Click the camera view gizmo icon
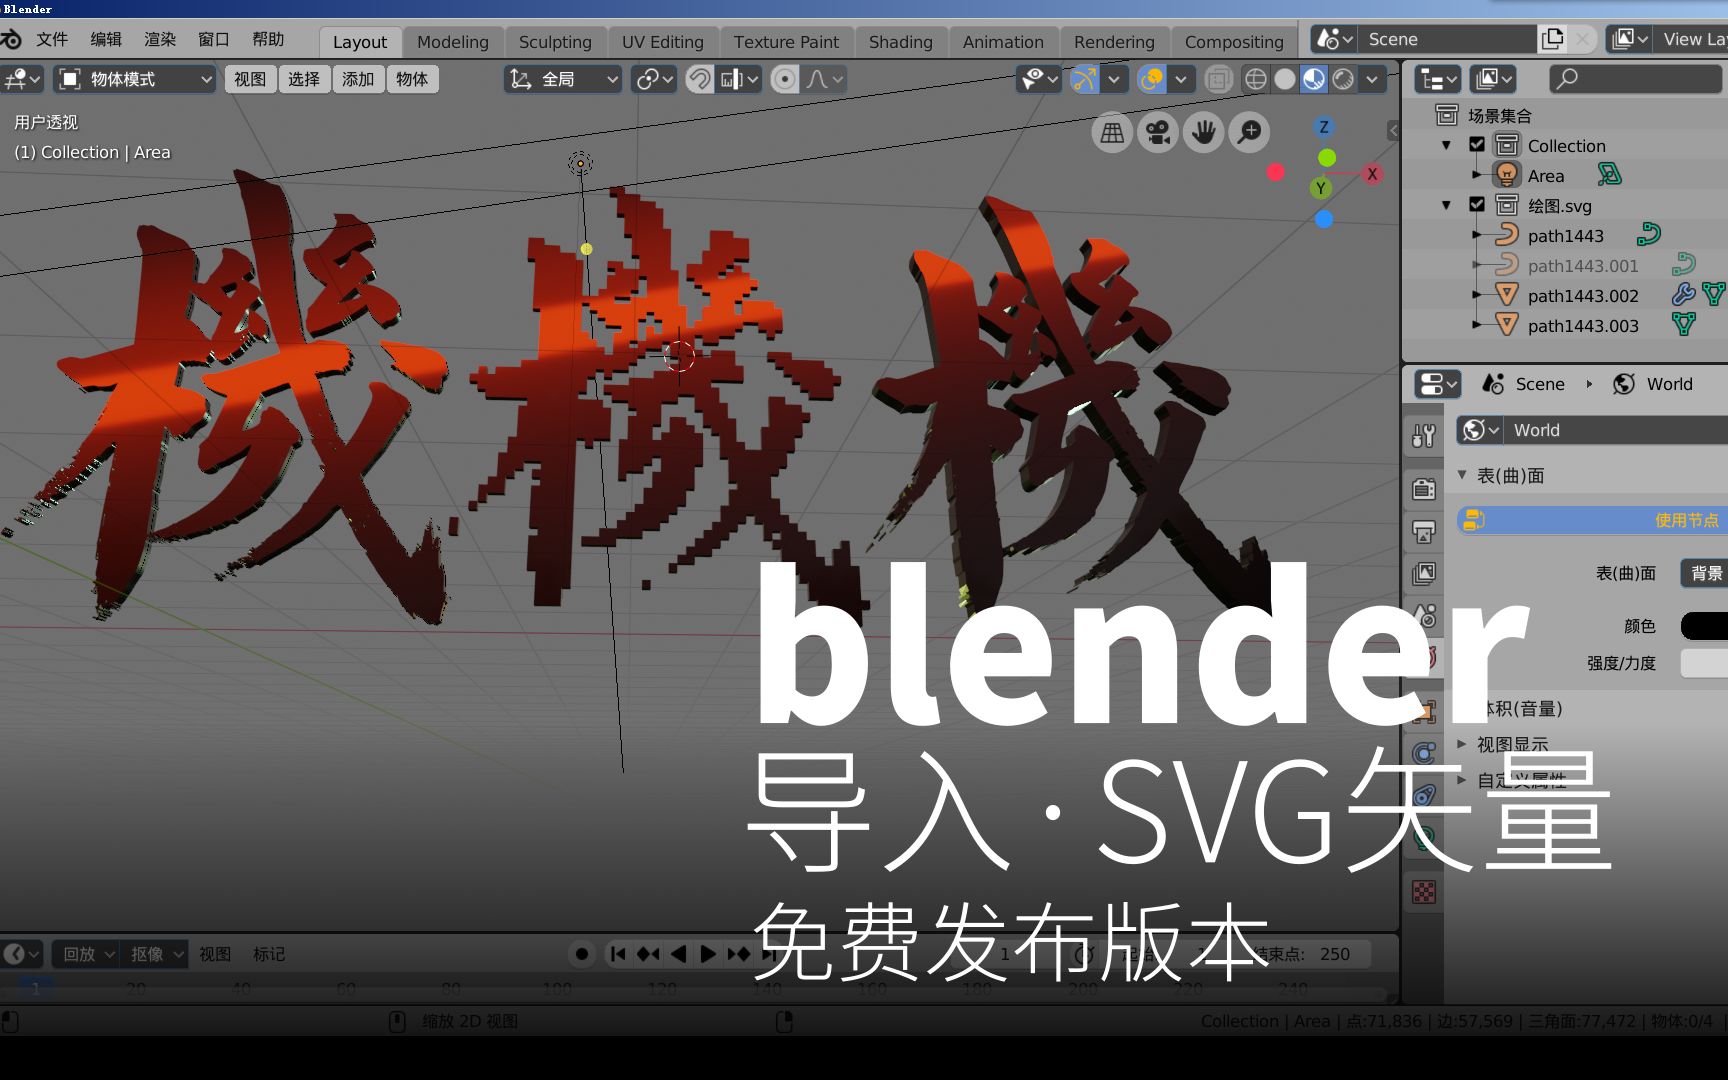Viewport: 1728px width, 1080px height. coord(1158,131)
